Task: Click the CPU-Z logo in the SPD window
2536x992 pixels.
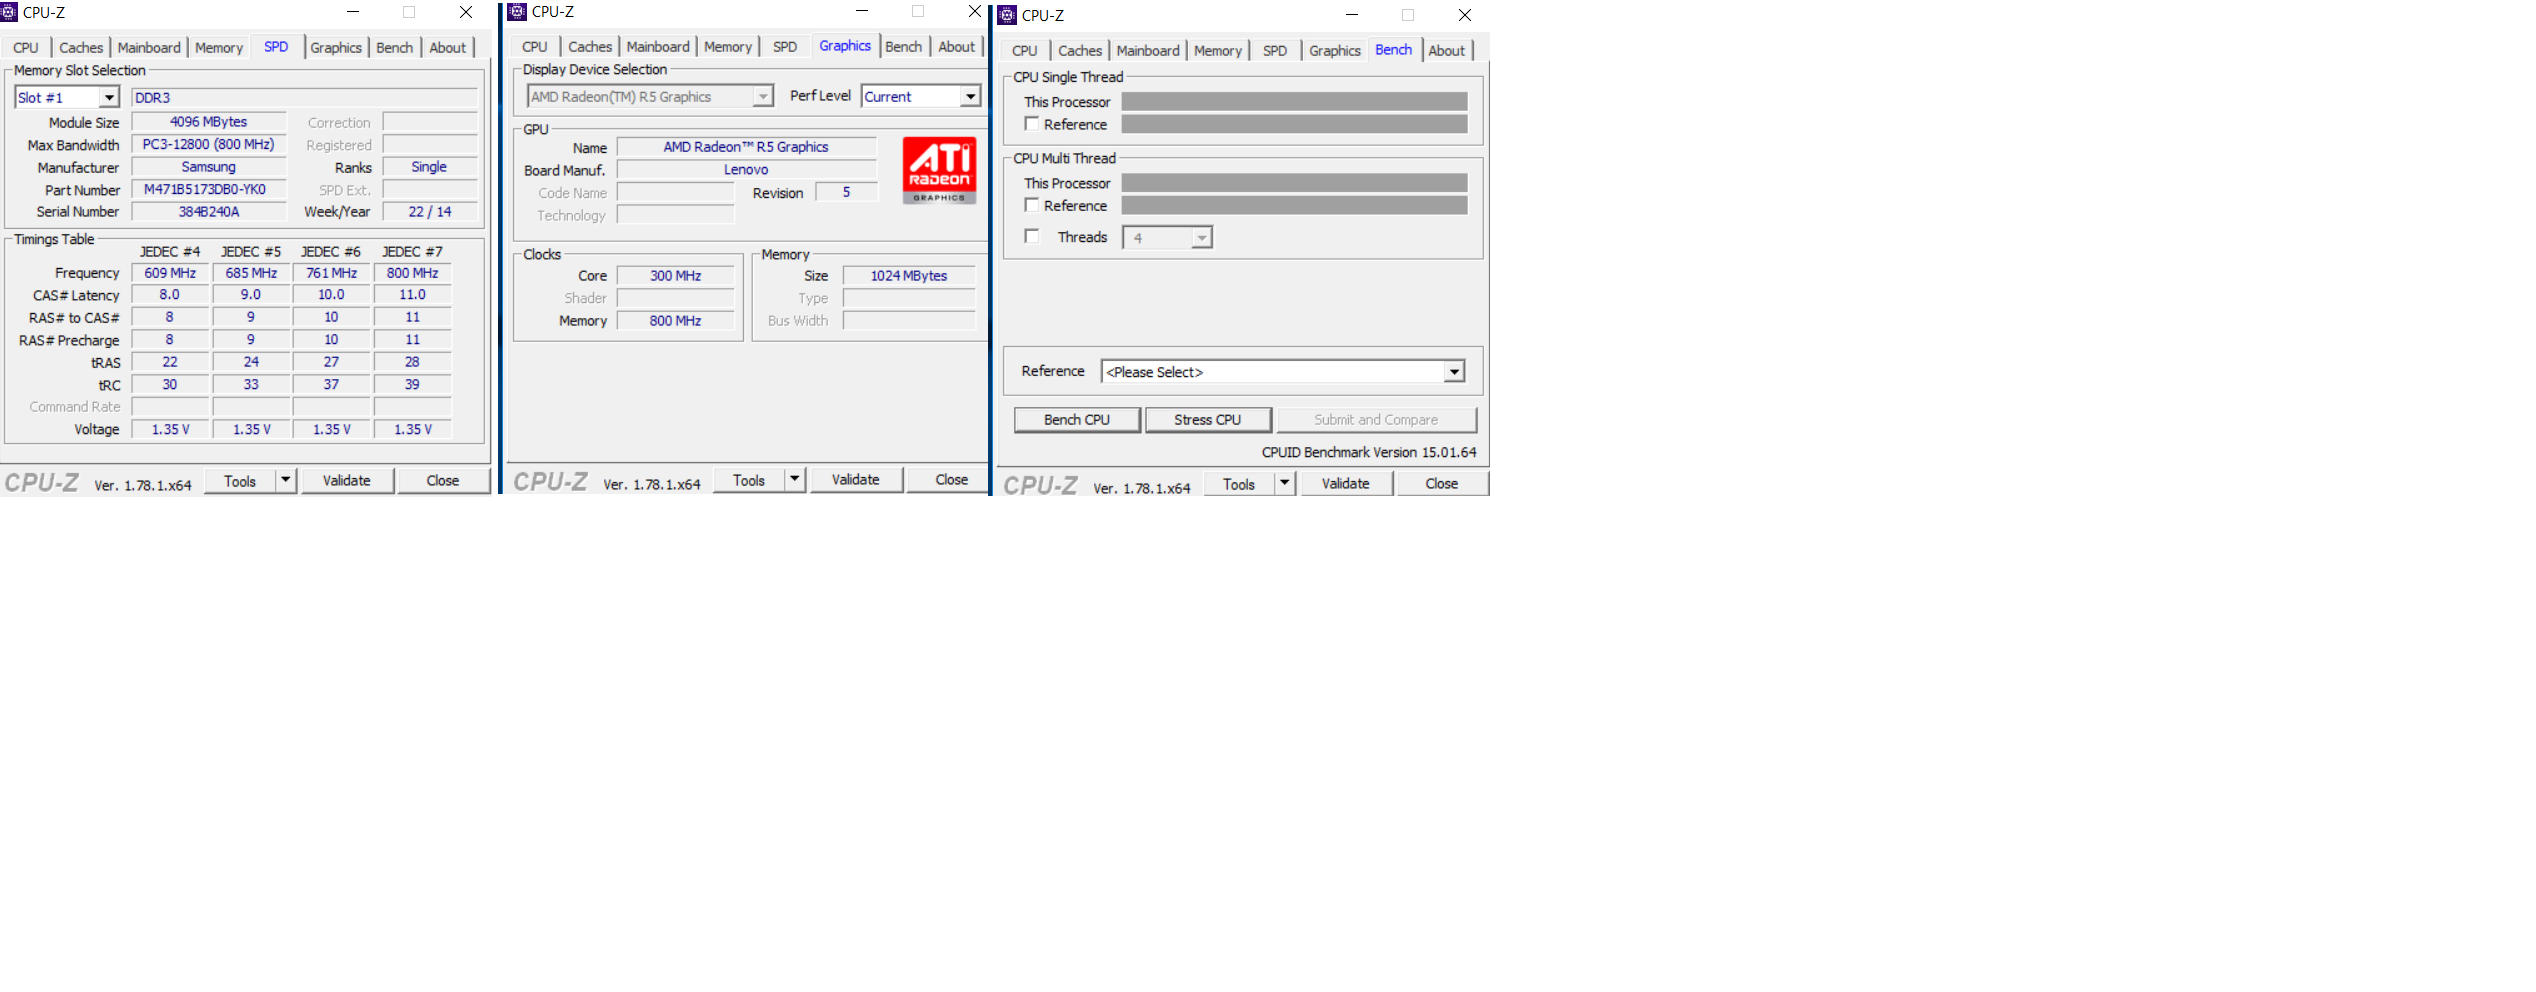Action: coord(41,482)
